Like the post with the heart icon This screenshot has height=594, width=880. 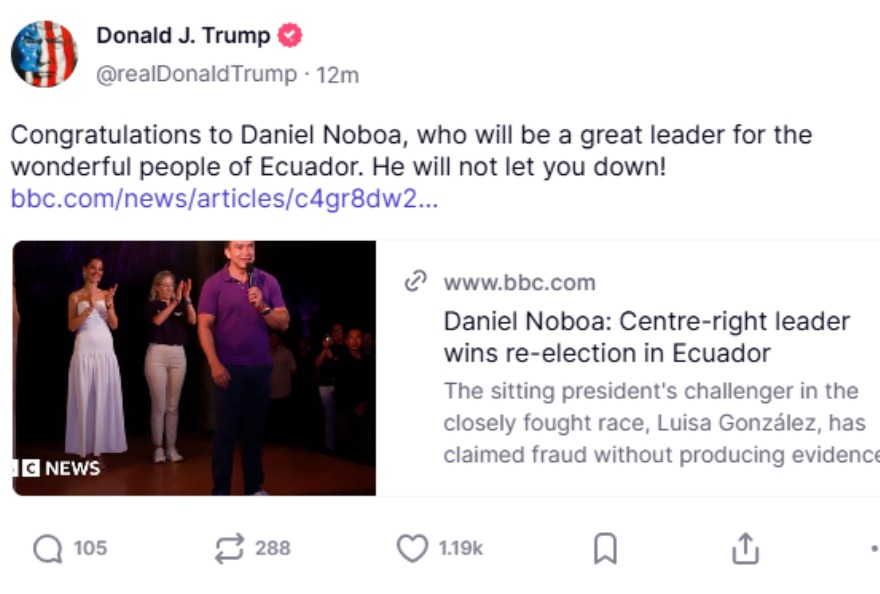pos(412,548)
